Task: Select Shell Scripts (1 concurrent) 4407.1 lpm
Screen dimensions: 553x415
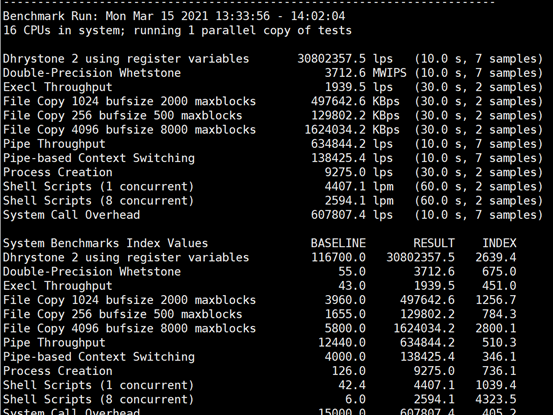Action: coord(359,187)
